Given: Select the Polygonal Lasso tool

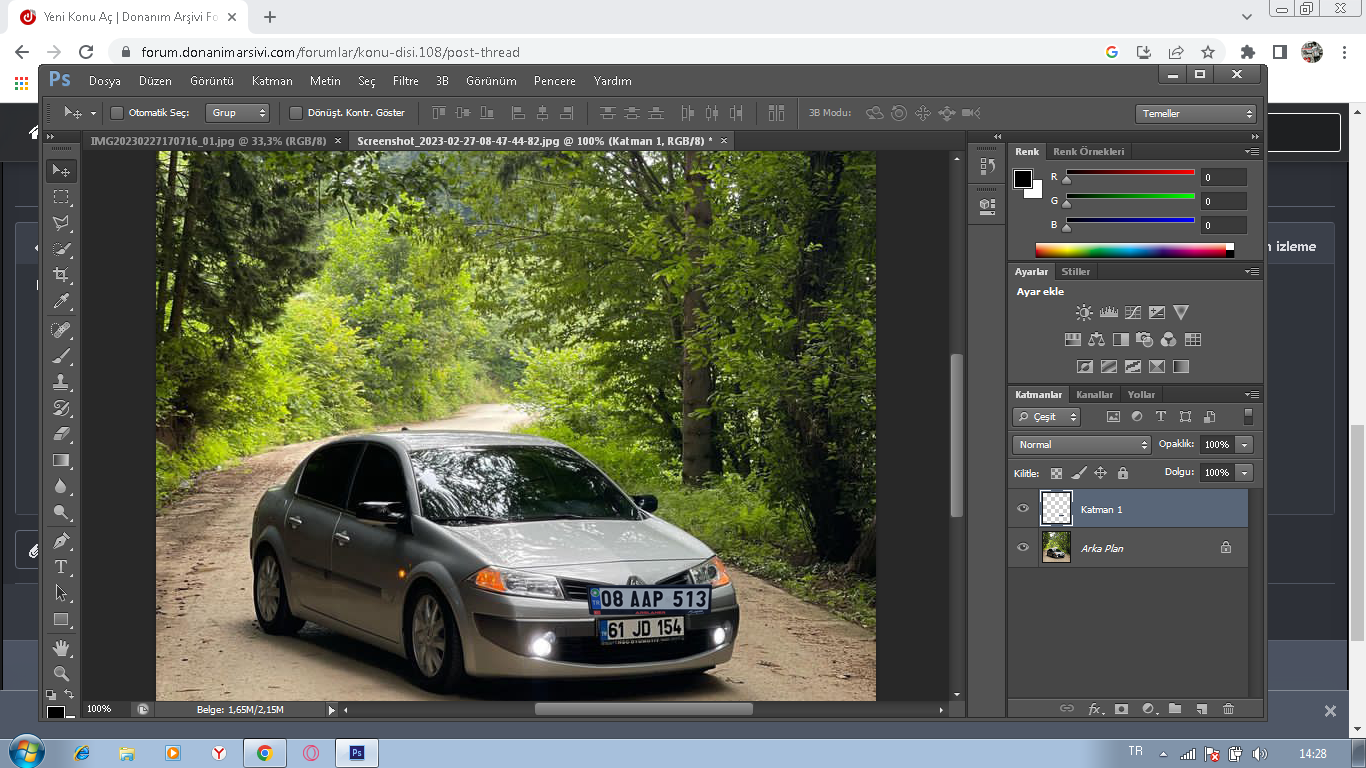Looking at the screenshot, I should click(61, 223).
